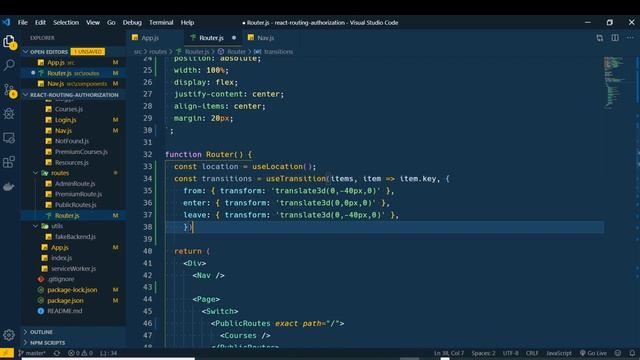This screenshot has height=360, width=640.
Task: Open PremiumCourses.js in file tree
Action: tap(73, 151)
